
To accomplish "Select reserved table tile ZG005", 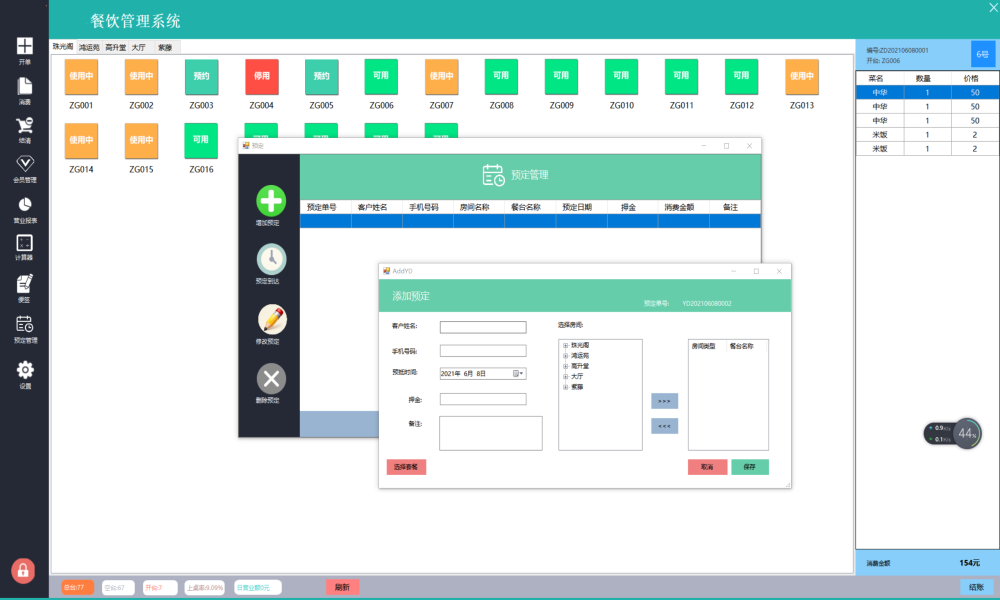I will tap(321, 77).
